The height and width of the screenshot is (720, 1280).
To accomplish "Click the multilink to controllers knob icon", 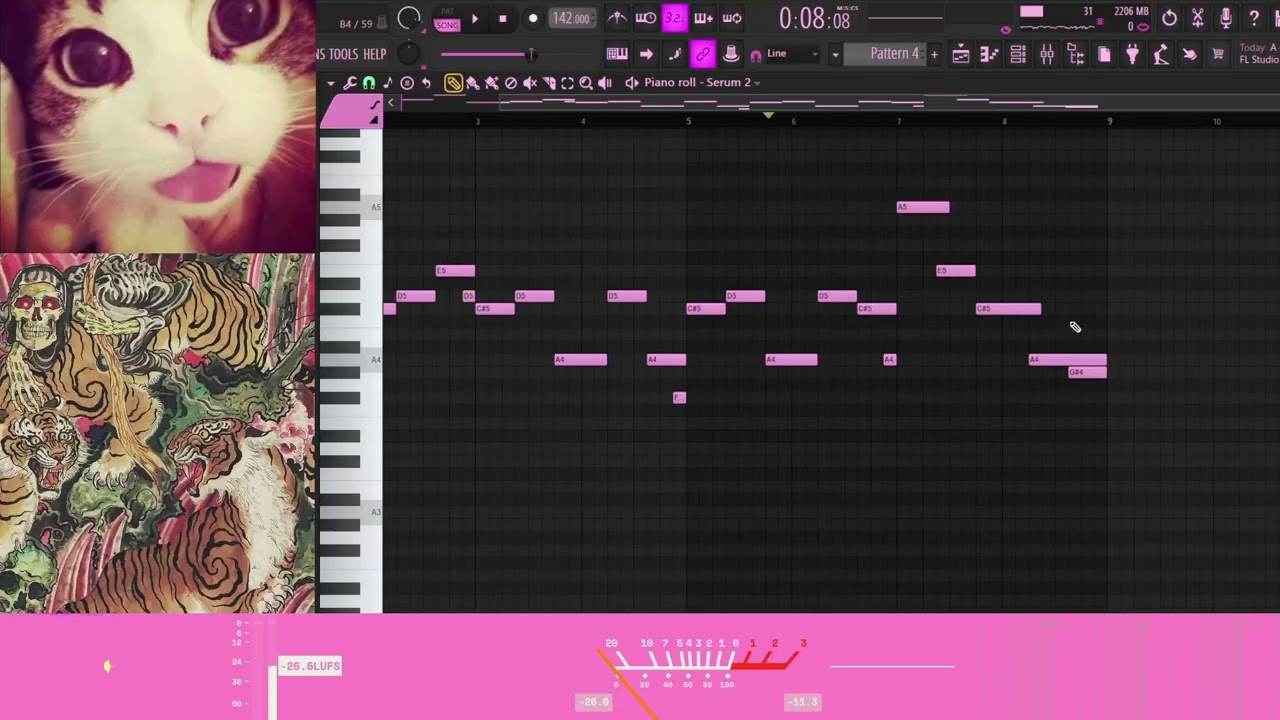I will coord(731,54).
